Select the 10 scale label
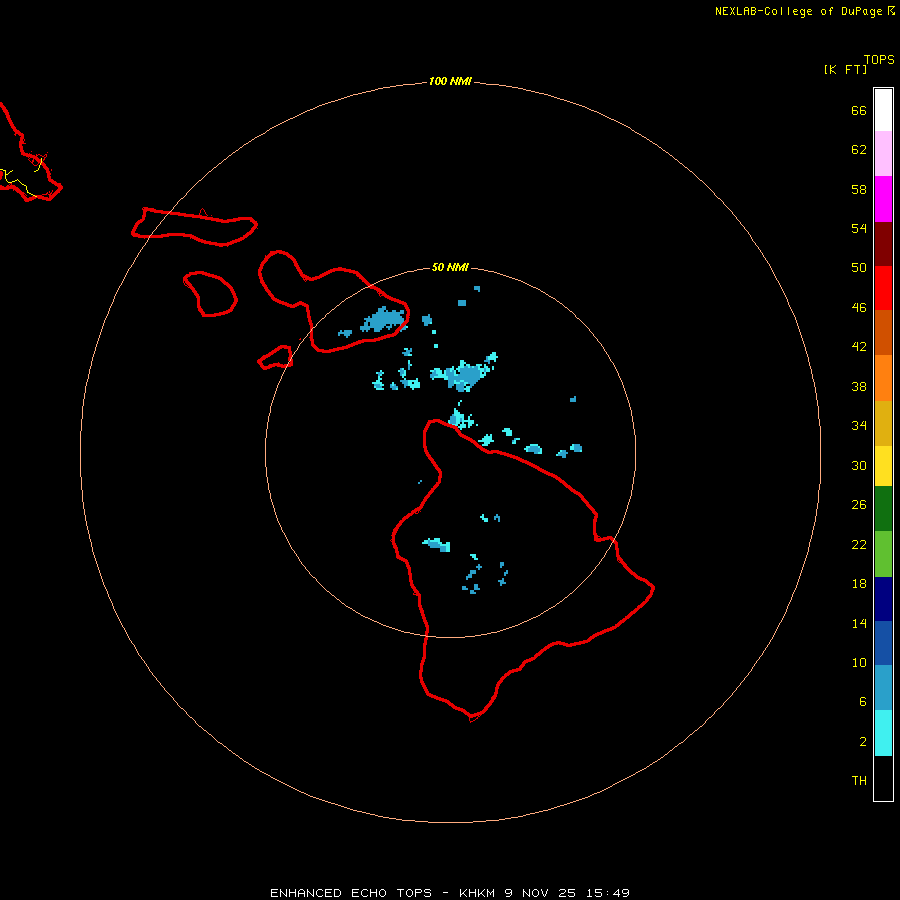 tap(859, 663)
